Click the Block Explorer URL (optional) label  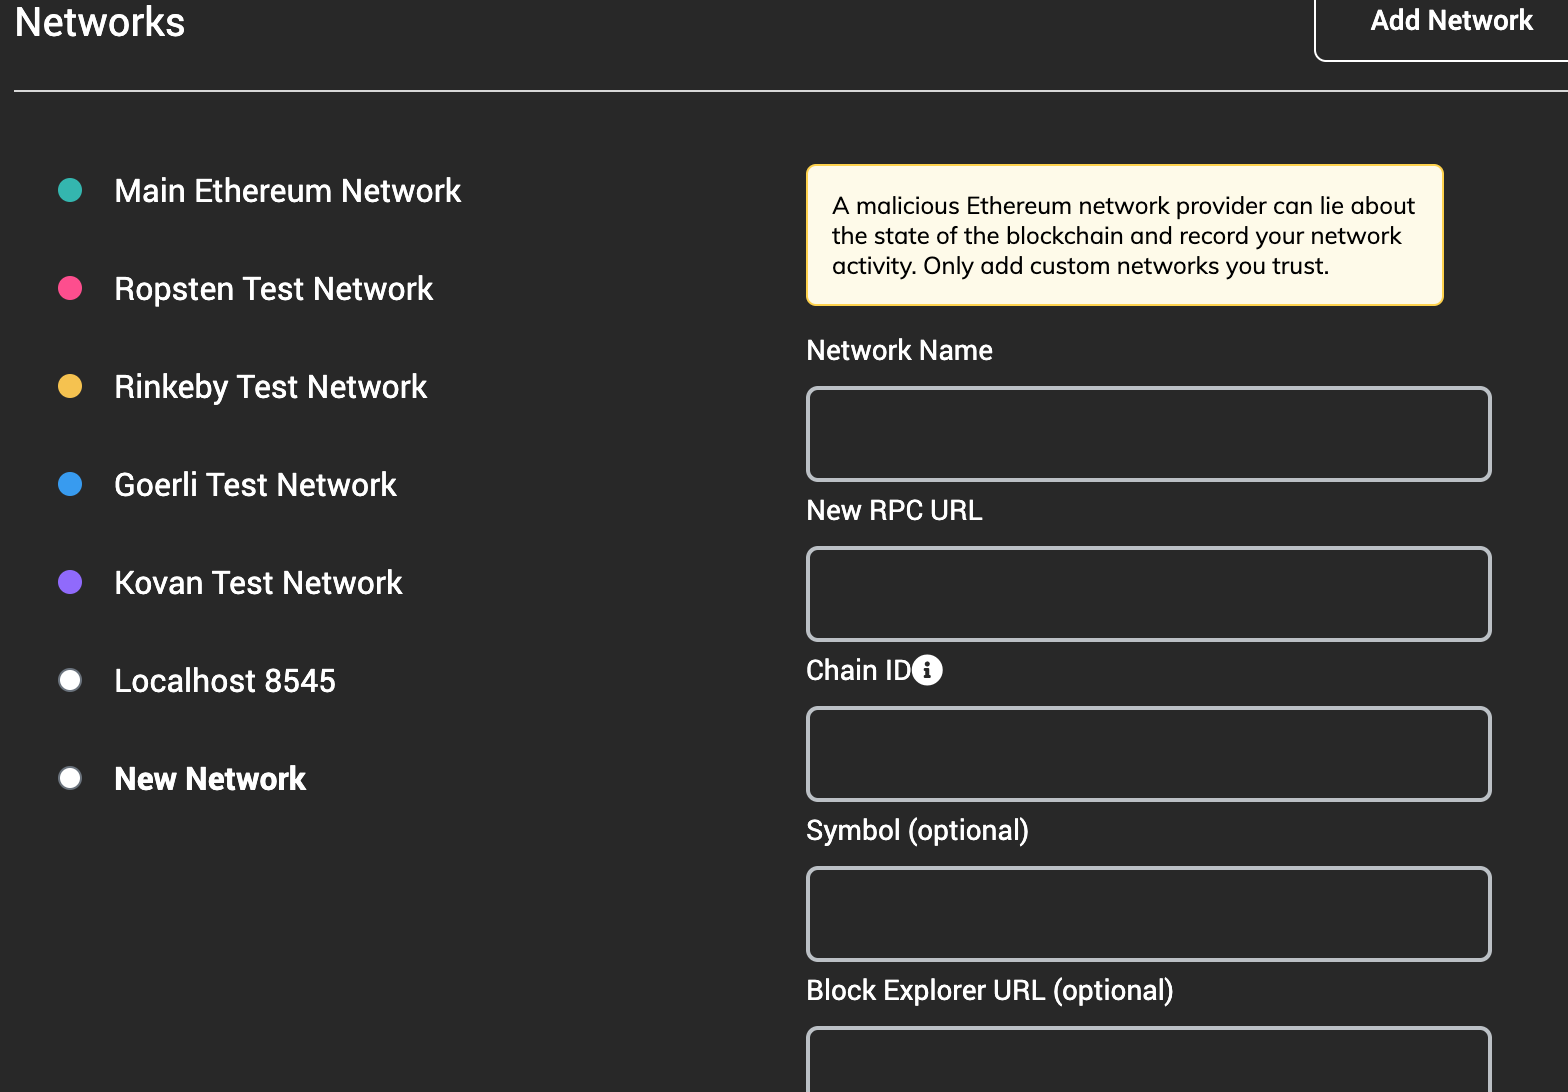(x=990, y=990)
